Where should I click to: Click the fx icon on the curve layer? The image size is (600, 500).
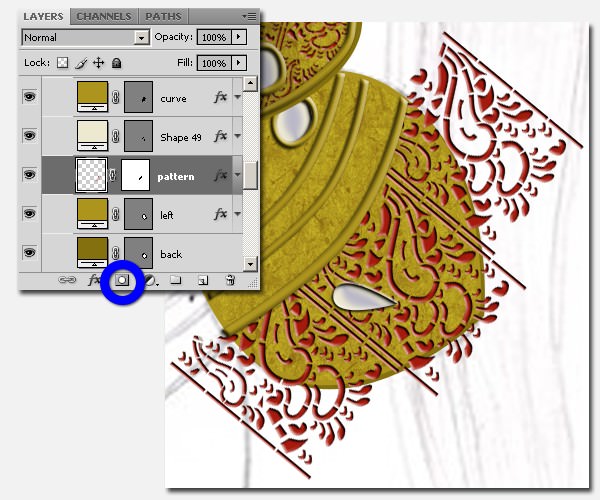(x=220, y=97)
